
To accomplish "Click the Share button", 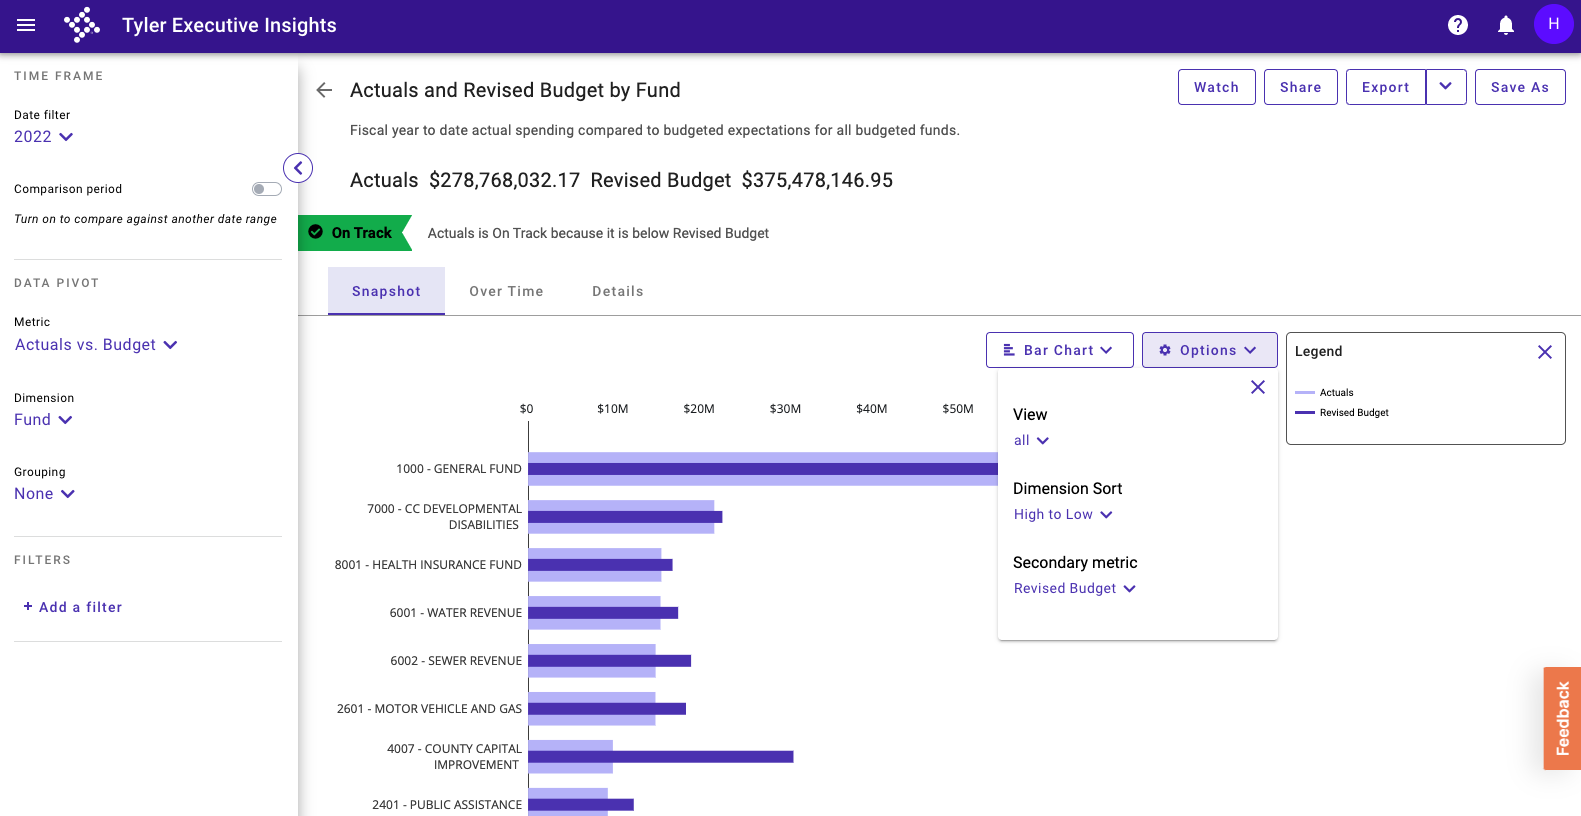I will point(1301,87).
